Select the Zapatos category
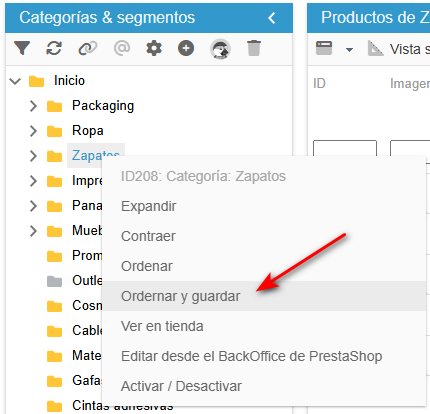The height and width of the screenshot is (414, 430). point(96,155)
